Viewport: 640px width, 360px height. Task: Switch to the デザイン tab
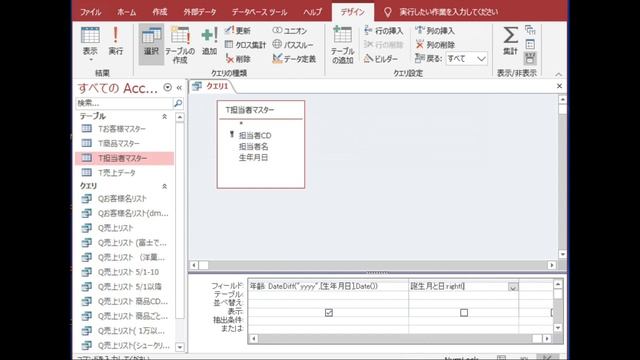[x=353, y=12]
